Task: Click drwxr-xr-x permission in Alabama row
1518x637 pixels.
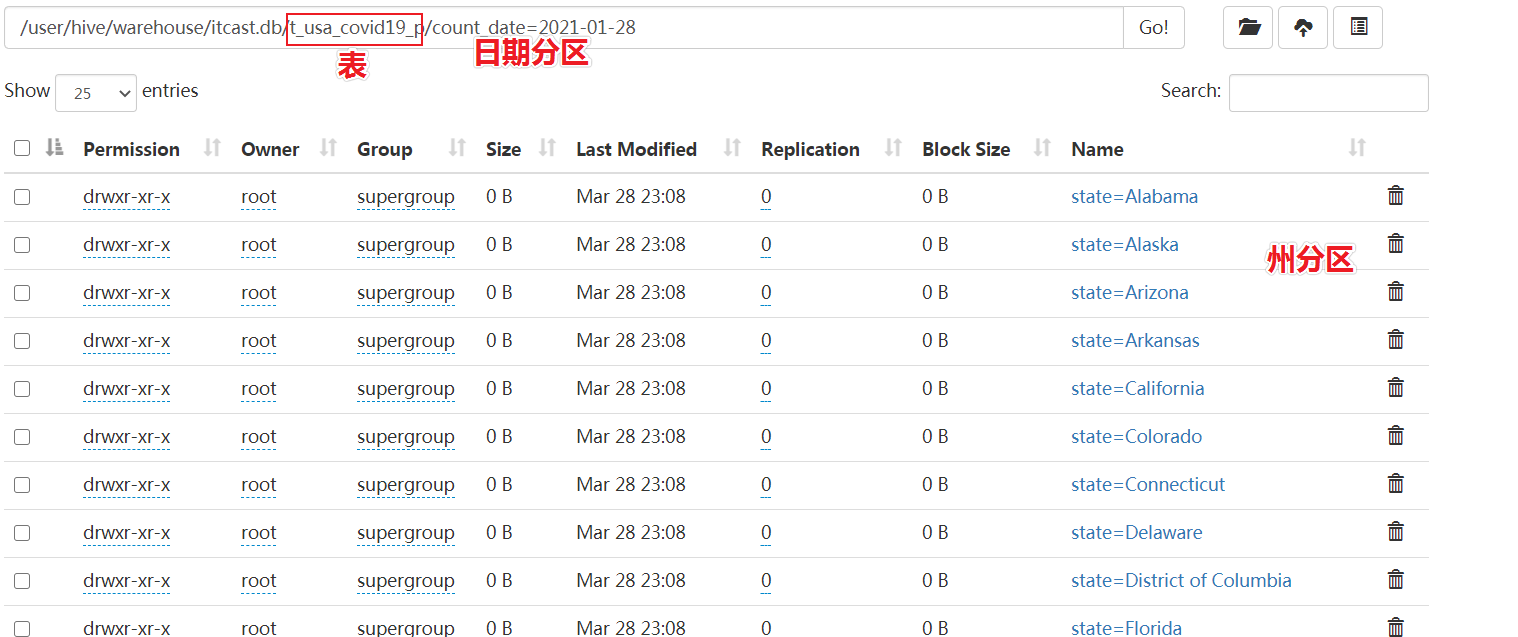Action: [127, 196]
